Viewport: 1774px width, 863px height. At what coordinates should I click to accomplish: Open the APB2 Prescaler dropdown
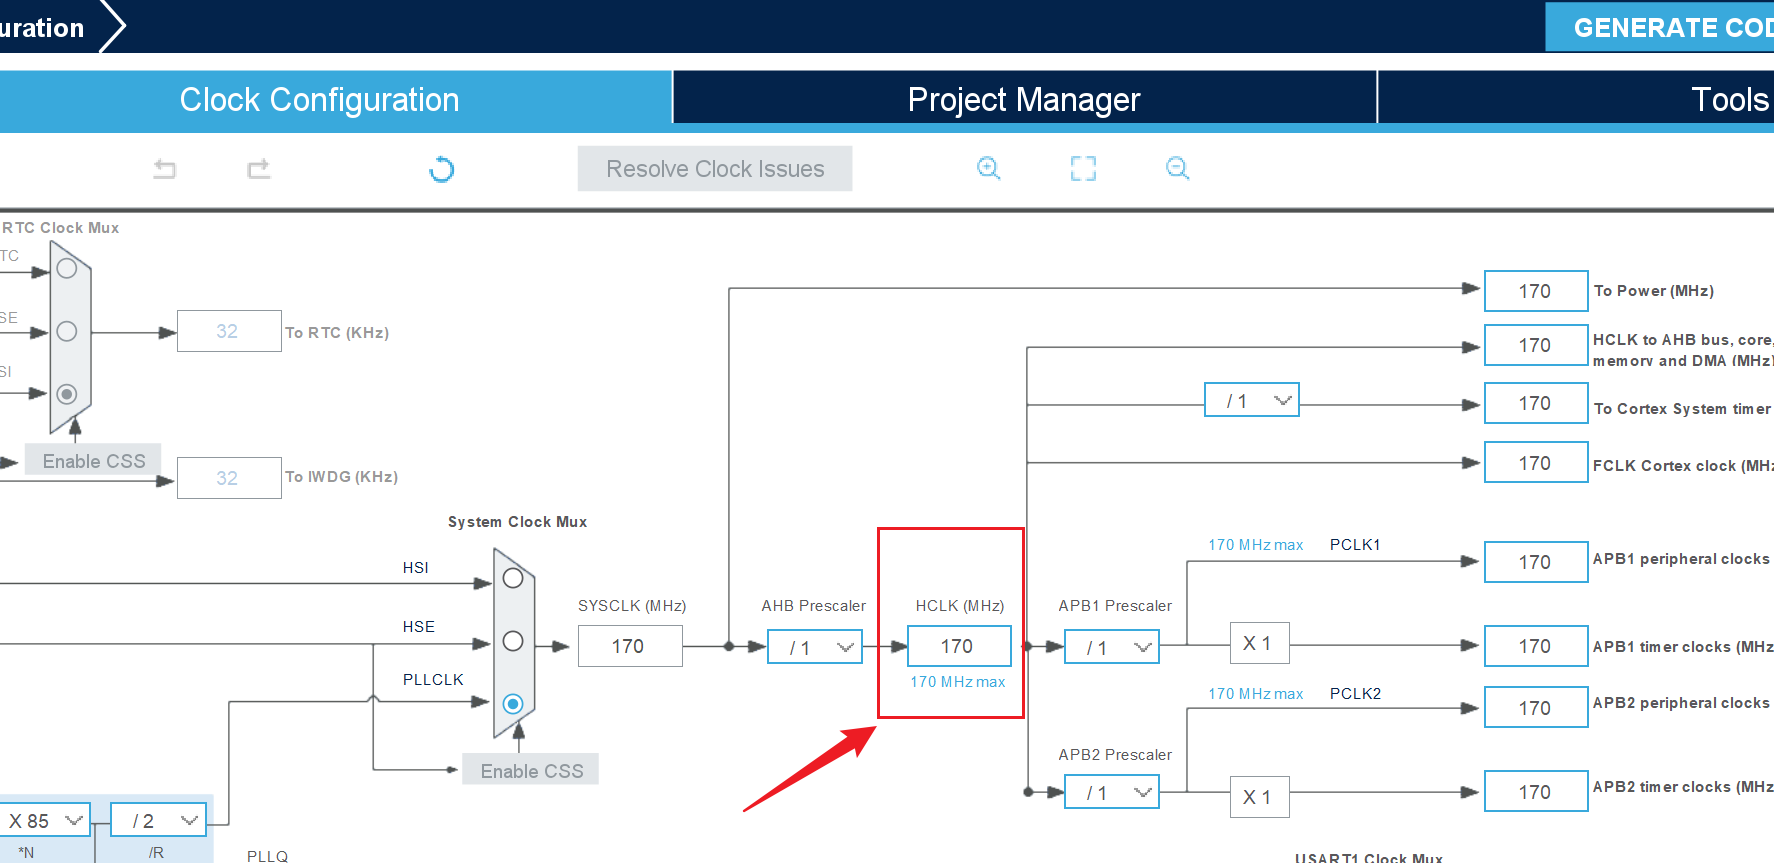coord(1112,792)
